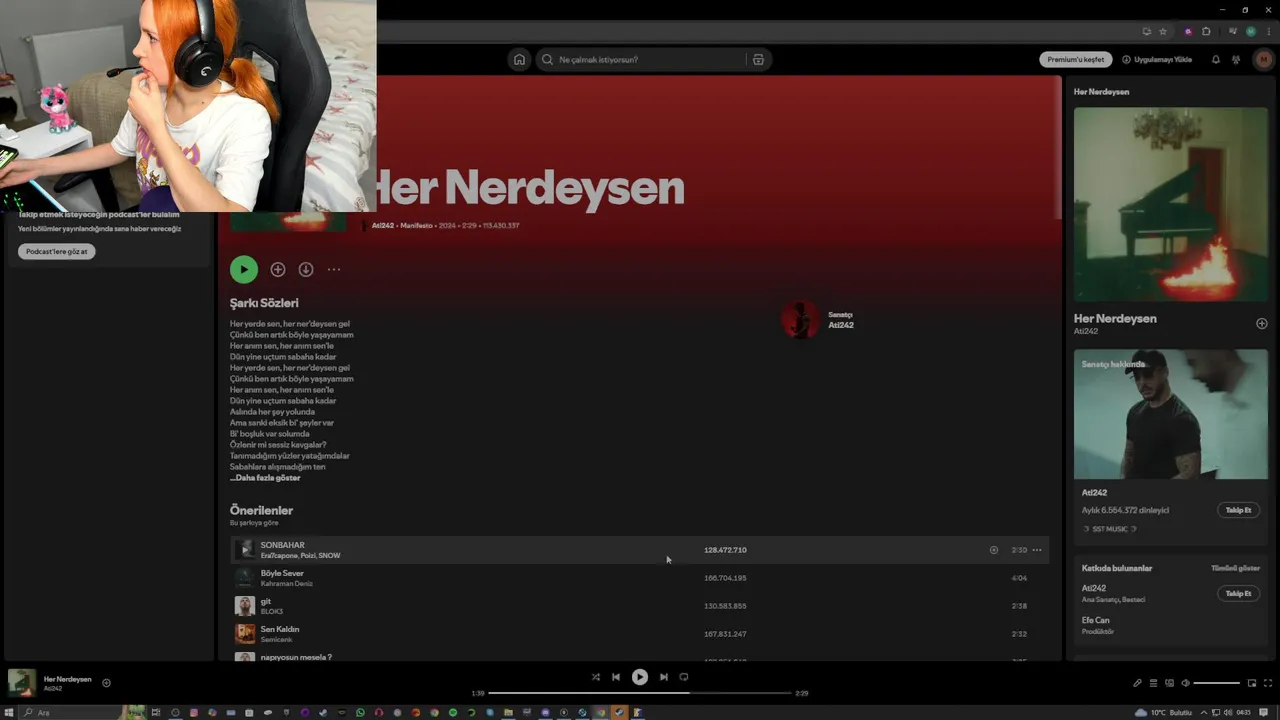Open the Chrome three-dot menu
Image resolution: width=1280 pixels, height=720 pixels.
(1268, 31)
